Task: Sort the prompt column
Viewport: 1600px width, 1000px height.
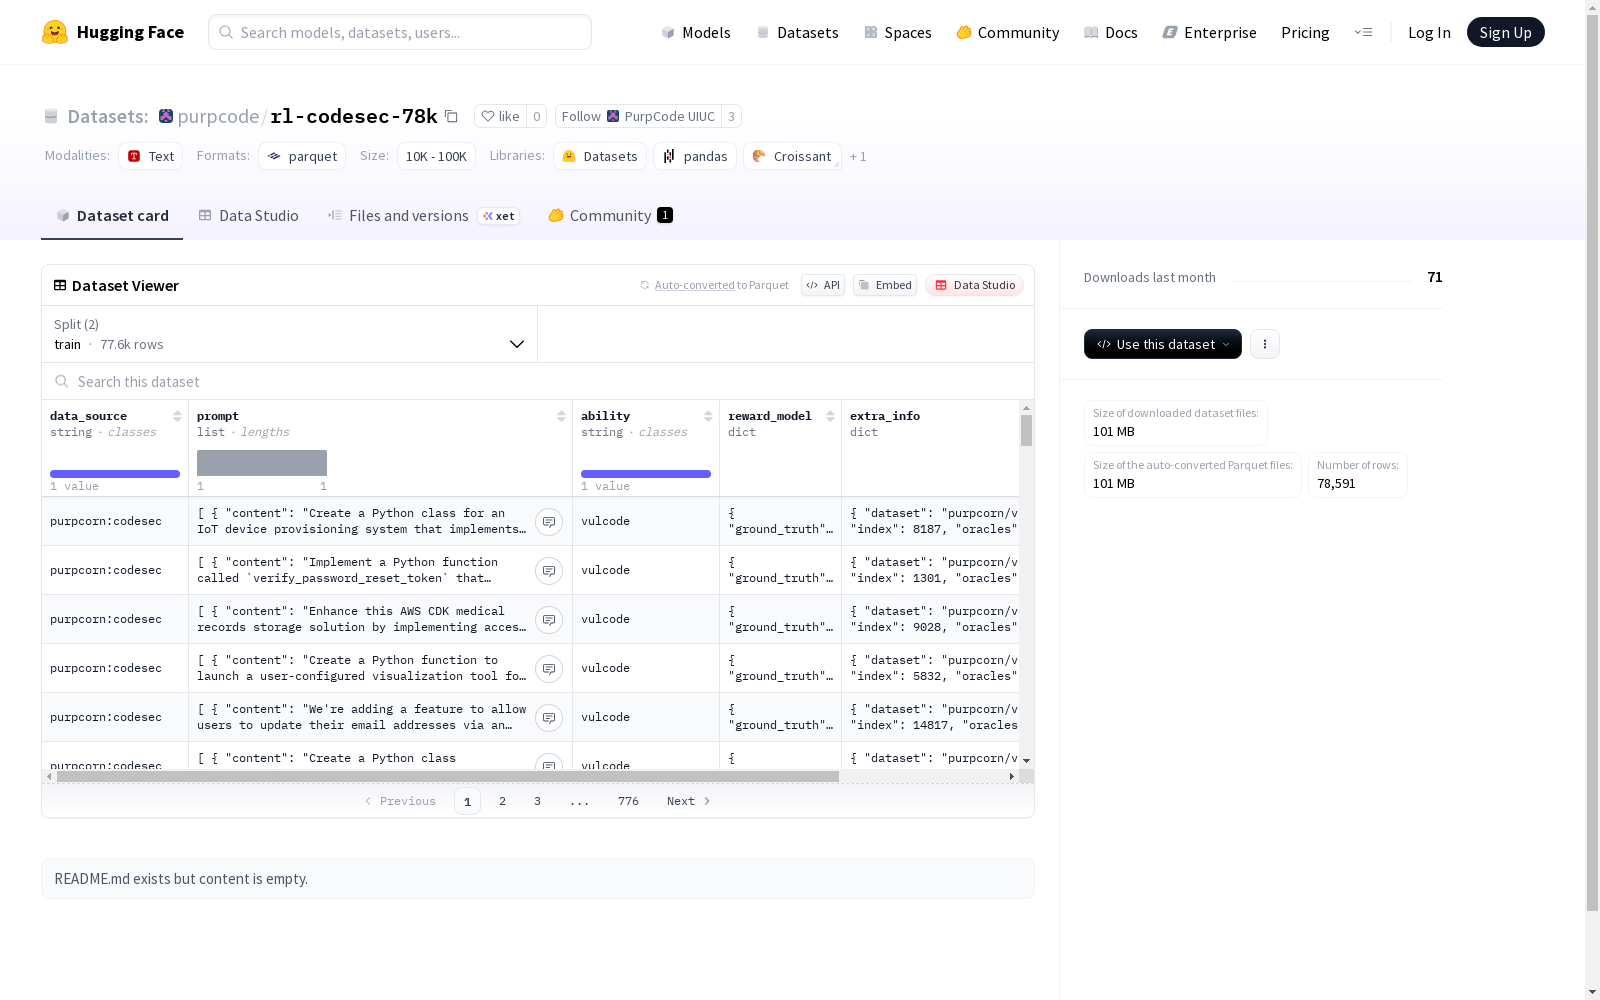Action: pyautogui.click(x=561, y=416)
